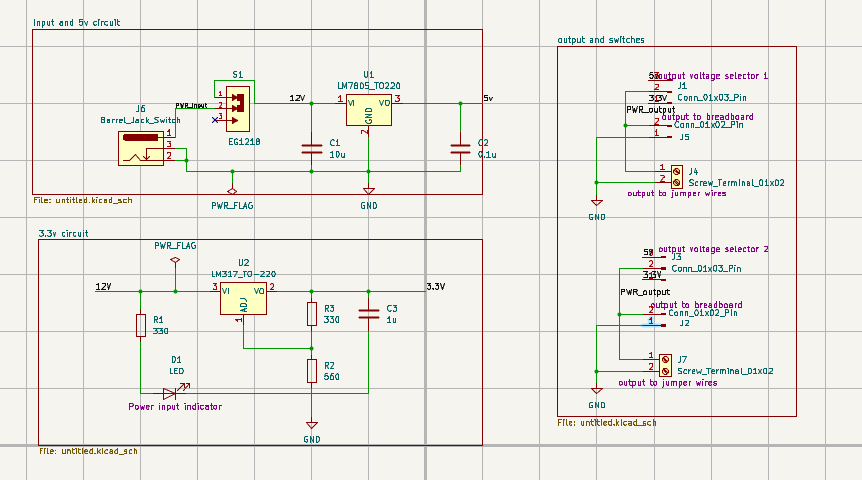Click the PWR_output label near J3
862x480 pixels.
click(x=645, y=292)
